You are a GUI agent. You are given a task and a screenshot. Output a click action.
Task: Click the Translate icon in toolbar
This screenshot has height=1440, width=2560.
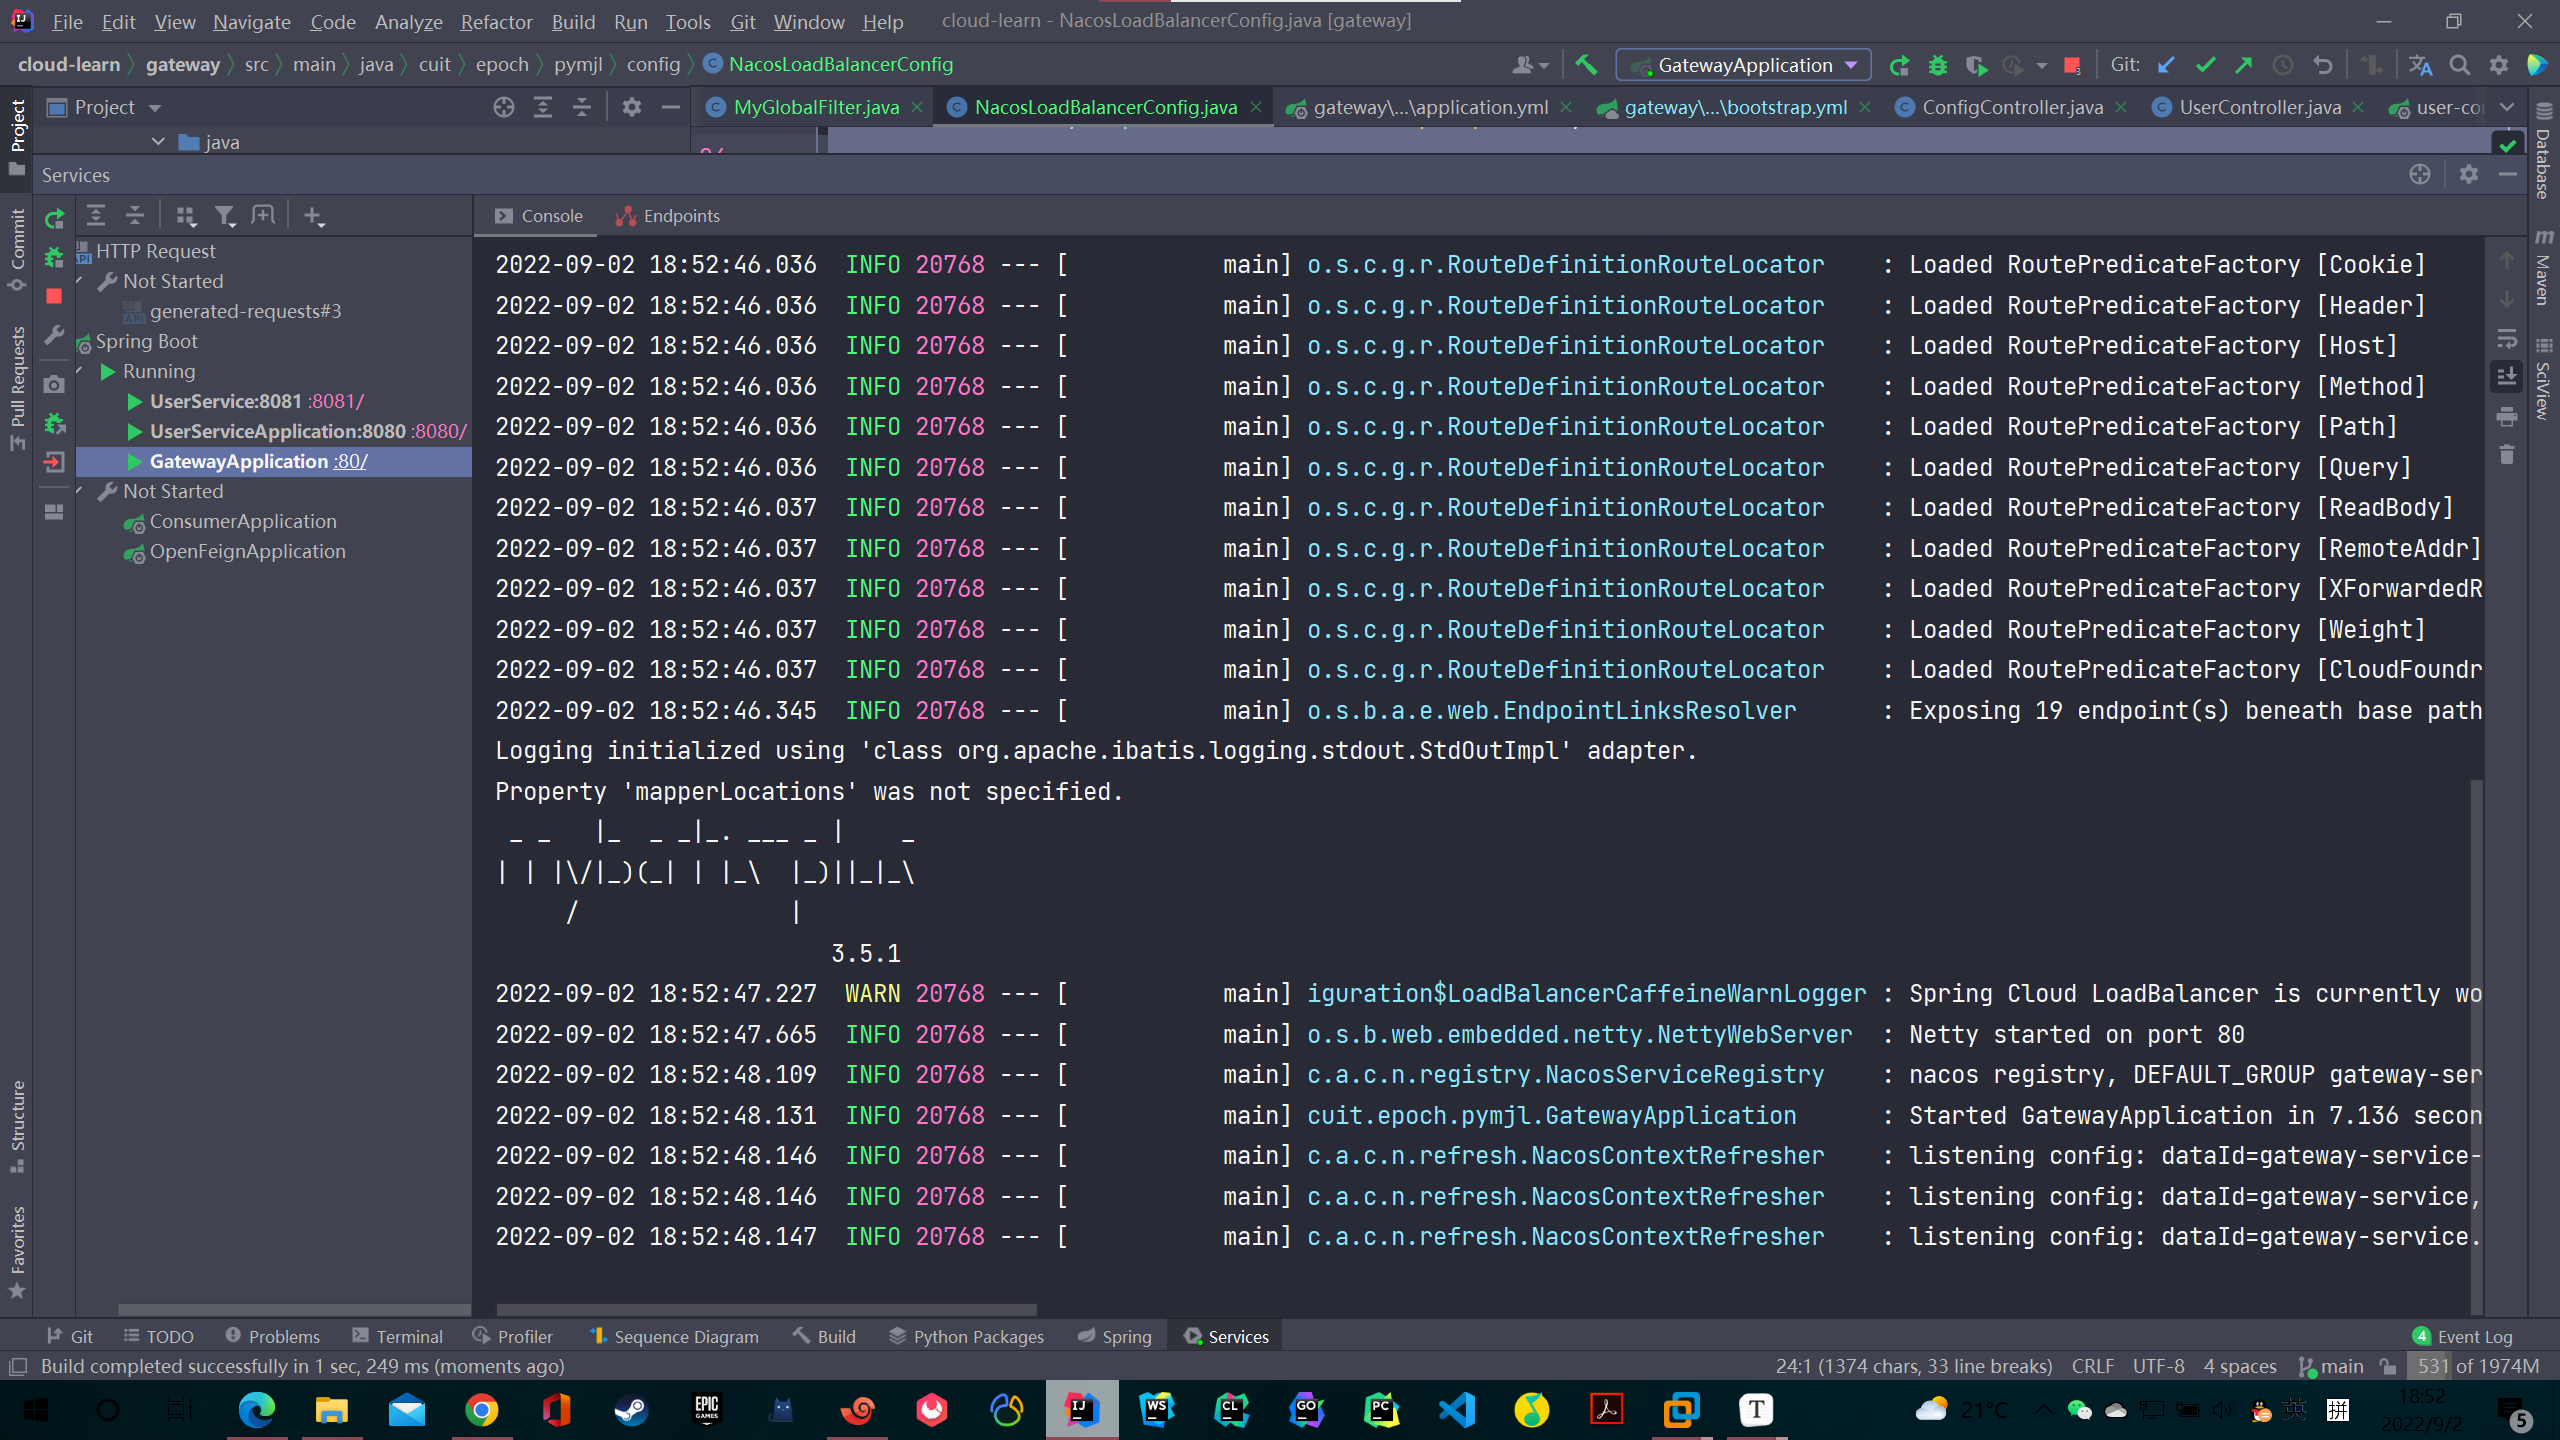point(2420,65)
